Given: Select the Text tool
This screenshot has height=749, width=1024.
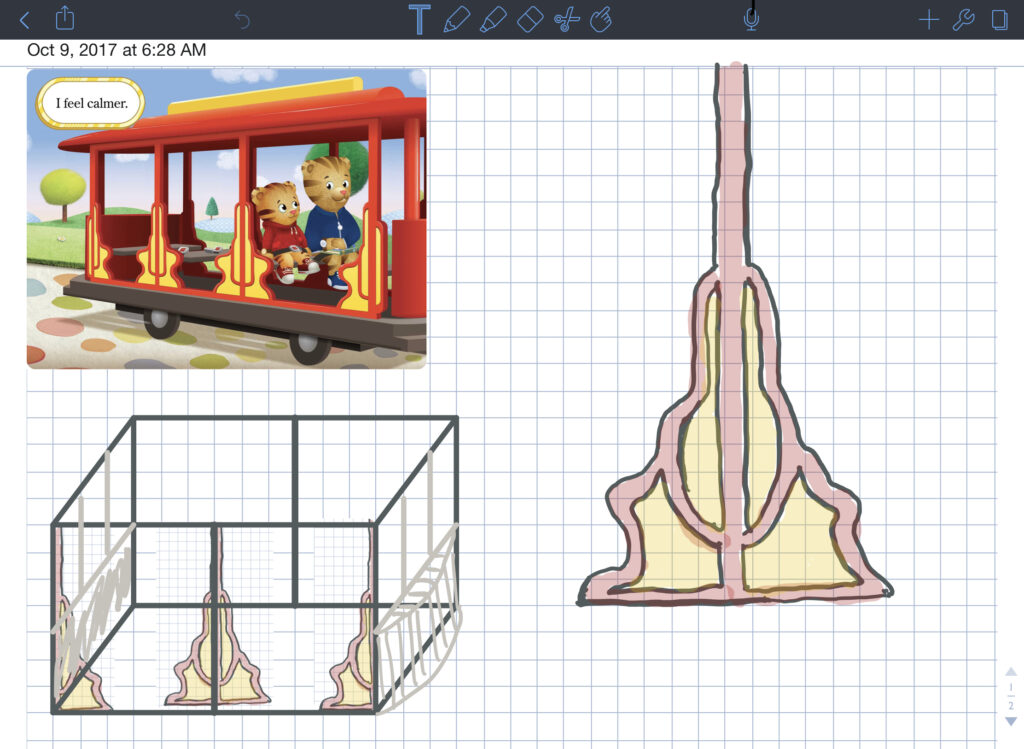Looking at the screenshot, I should [419, 19].
